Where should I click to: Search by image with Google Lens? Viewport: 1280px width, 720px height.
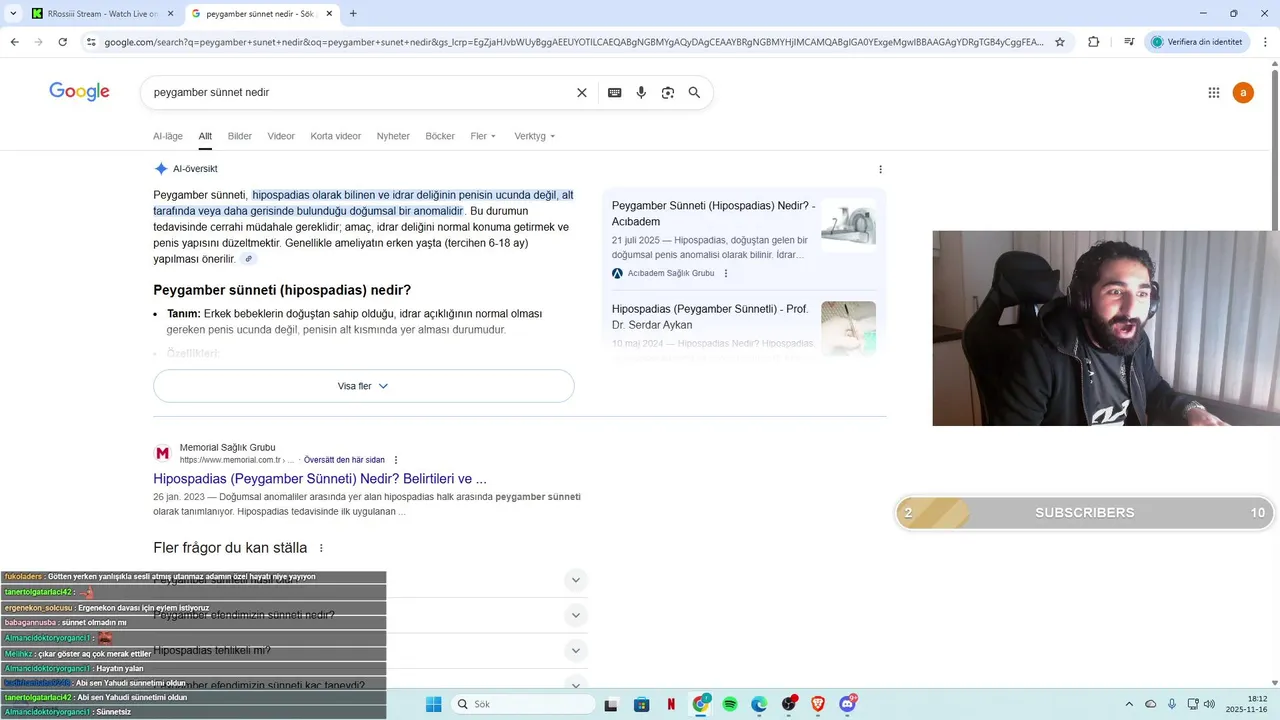[x=668, y=92]
